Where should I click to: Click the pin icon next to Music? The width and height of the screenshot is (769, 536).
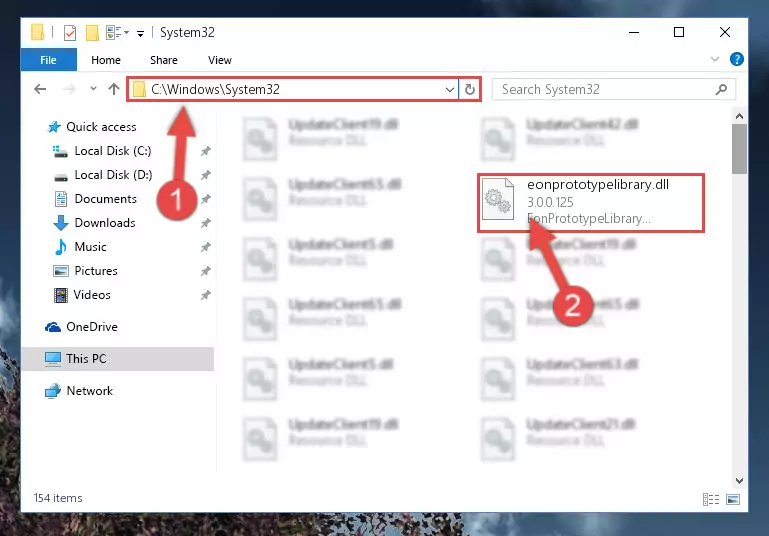coord(205,247)
